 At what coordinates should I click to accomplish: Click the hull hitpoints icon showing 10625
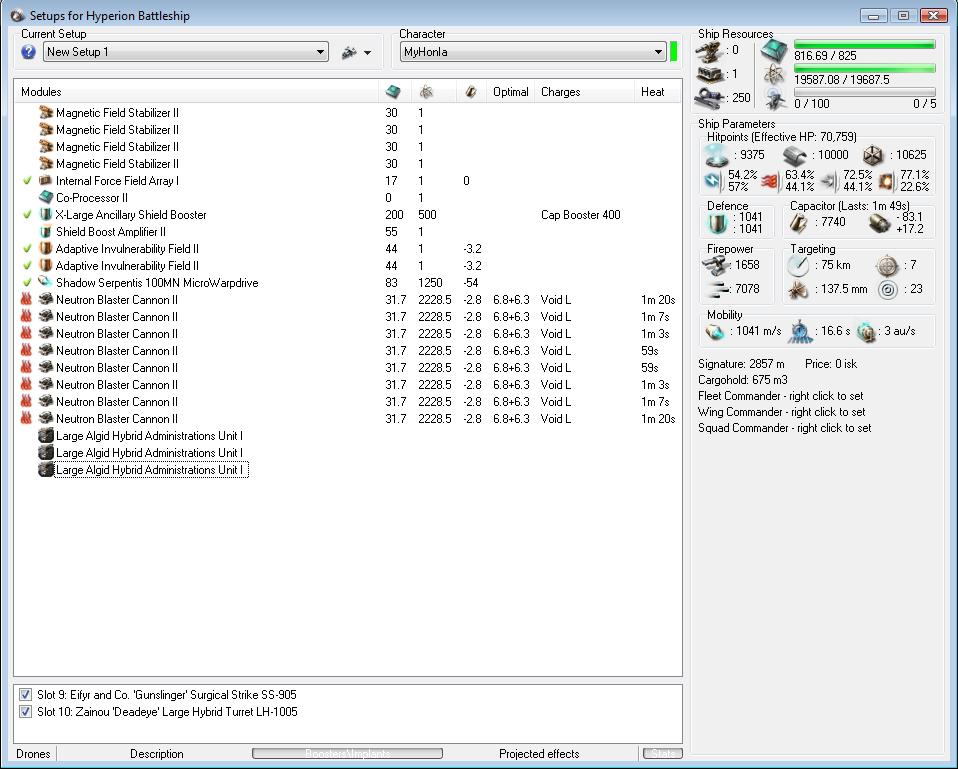coord(873,156)
